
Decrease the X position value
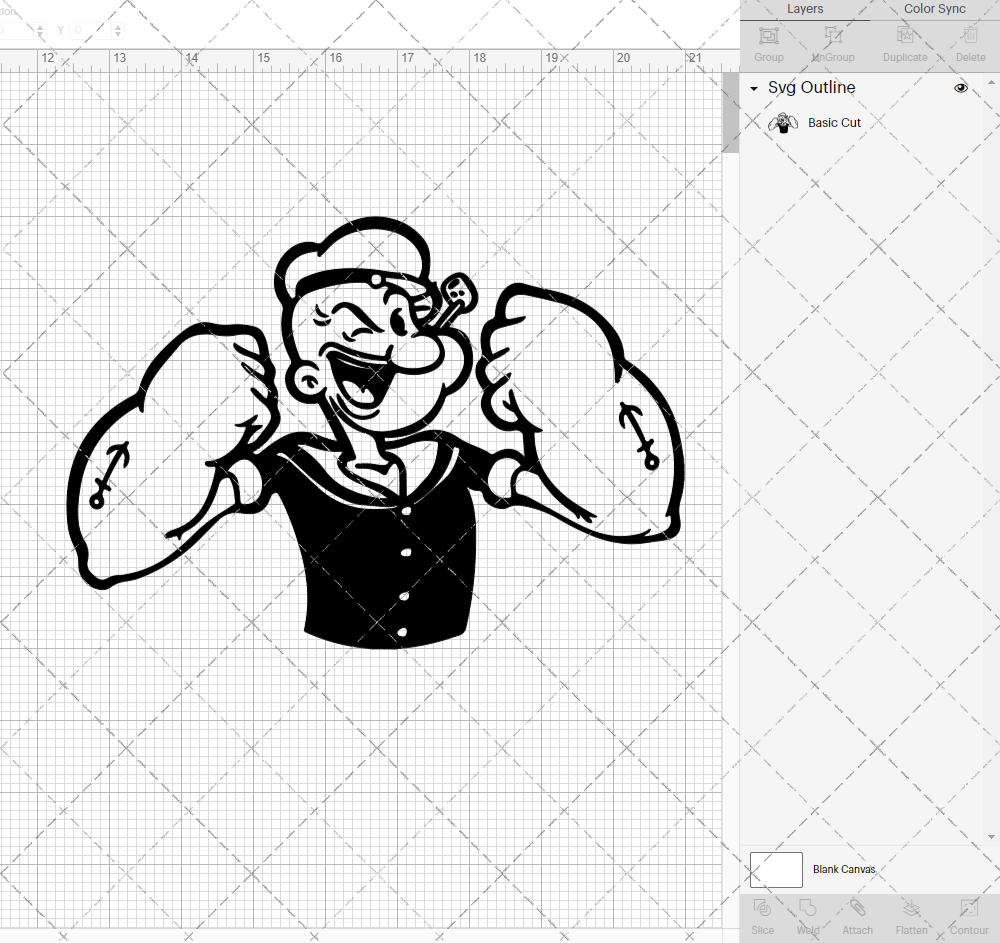click(41, 35)
